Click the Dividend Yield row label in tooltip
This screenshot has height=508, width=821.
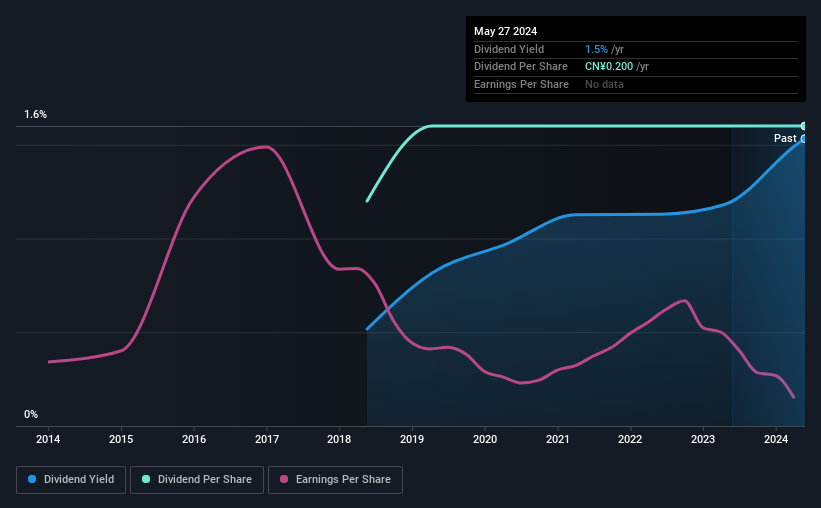(x=509, y=49)
